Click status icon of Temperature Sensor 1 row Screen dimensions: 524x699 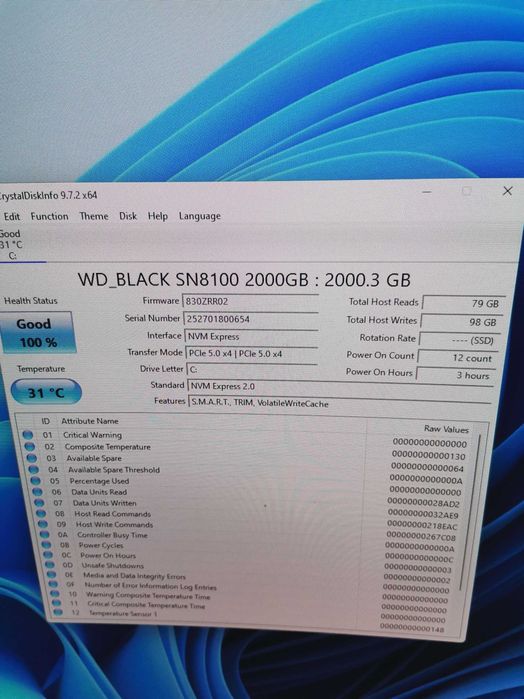click(x=58, y=613)
